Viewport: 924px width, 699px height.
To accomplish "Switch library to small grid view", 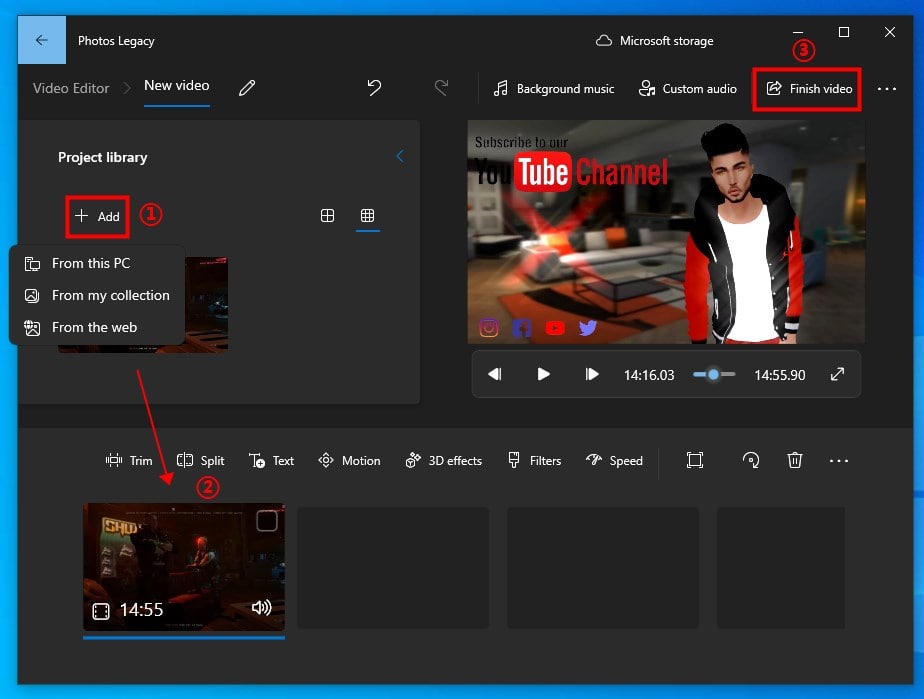I will click(368, 216).
